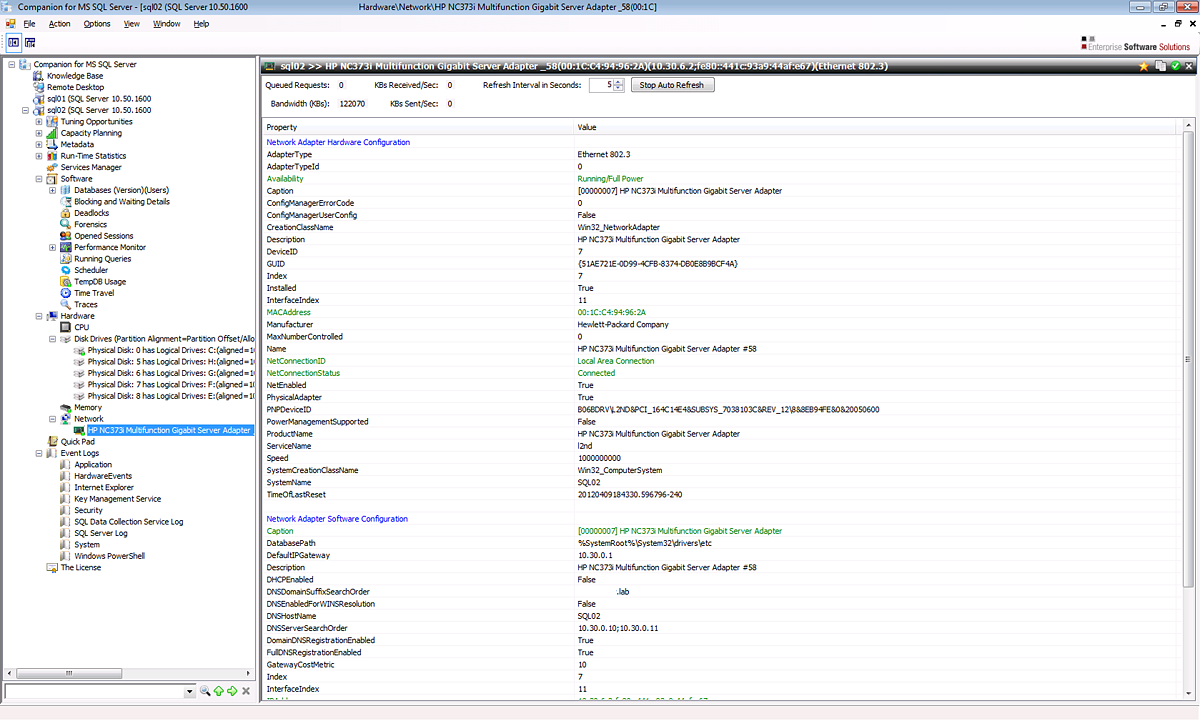Open Services Manager via its gear icon
This screenshot has height=721, width=1200.
click(x=53, y=168)
